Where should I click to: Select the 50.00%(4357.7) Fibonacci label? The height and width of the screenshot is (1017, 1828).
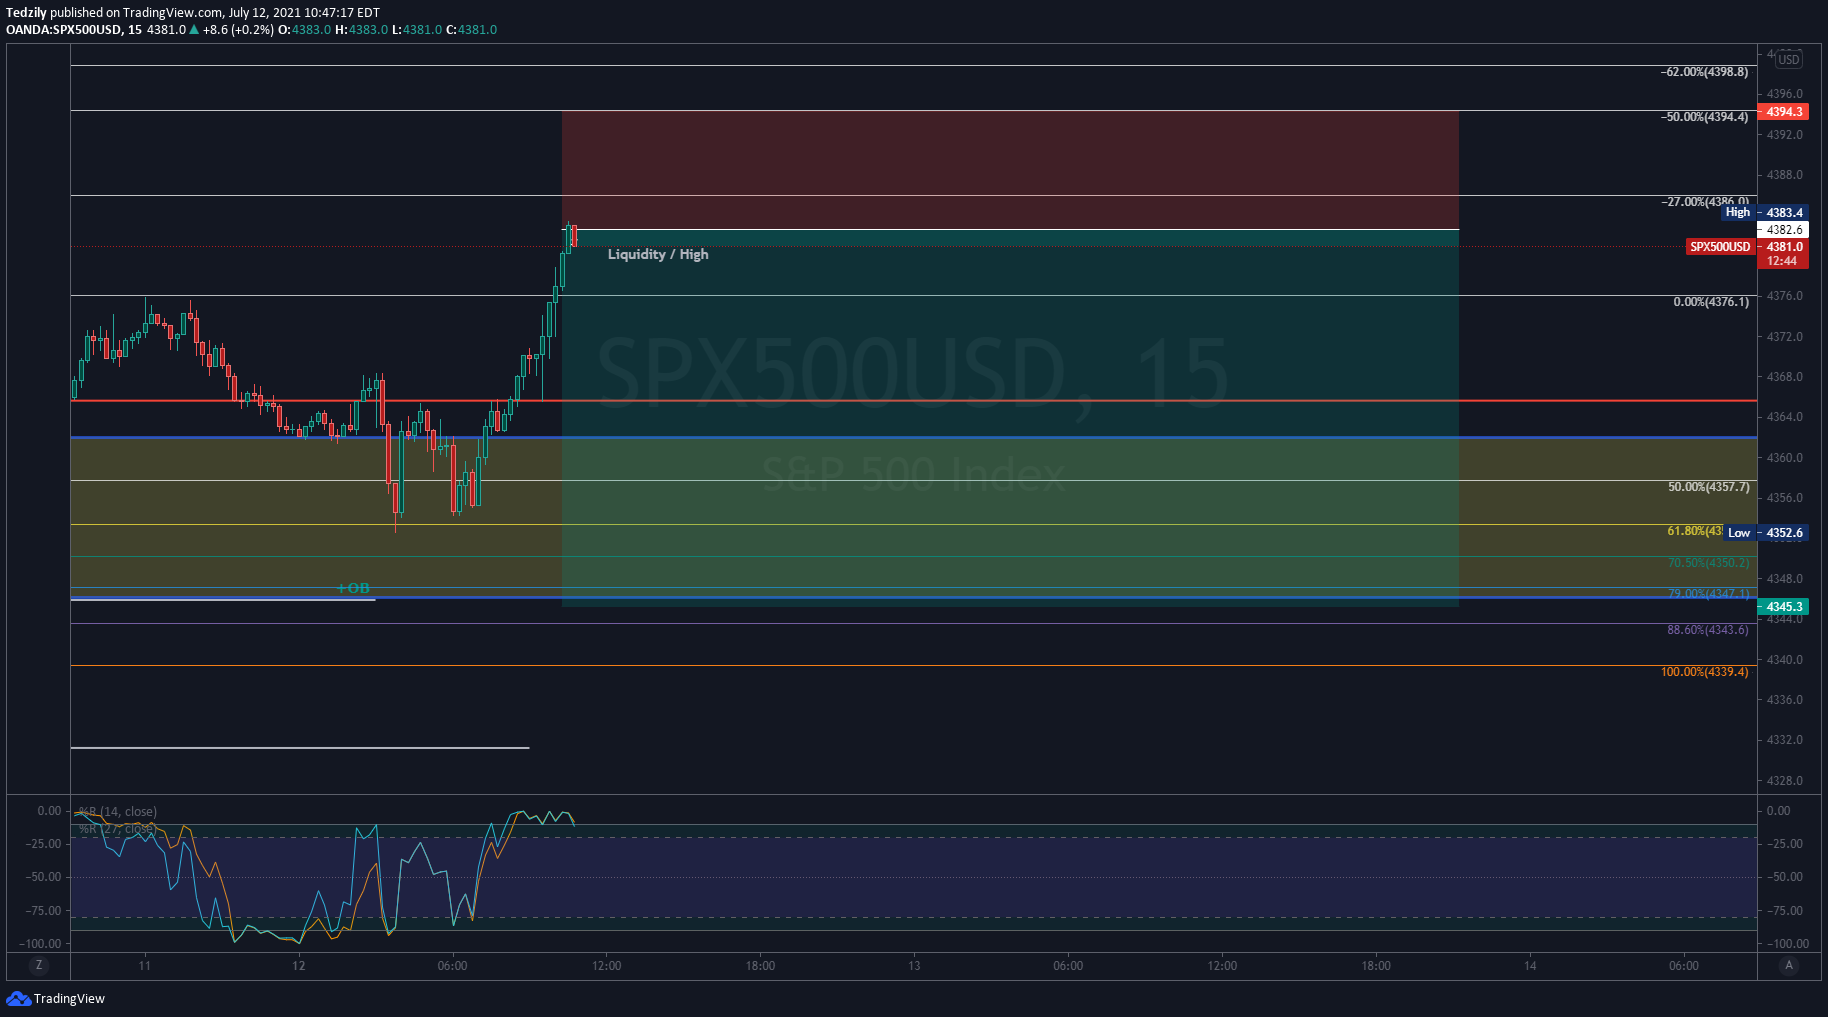(1709, 487)
